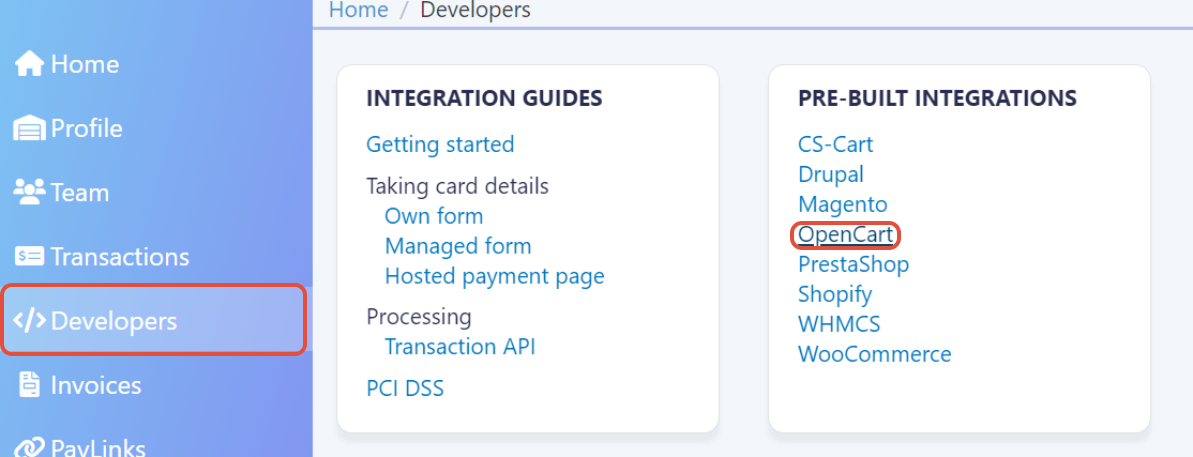Click the Processing label
Image resolution: width=1193 pixels, height=457 pixels.
coord(419,316)
